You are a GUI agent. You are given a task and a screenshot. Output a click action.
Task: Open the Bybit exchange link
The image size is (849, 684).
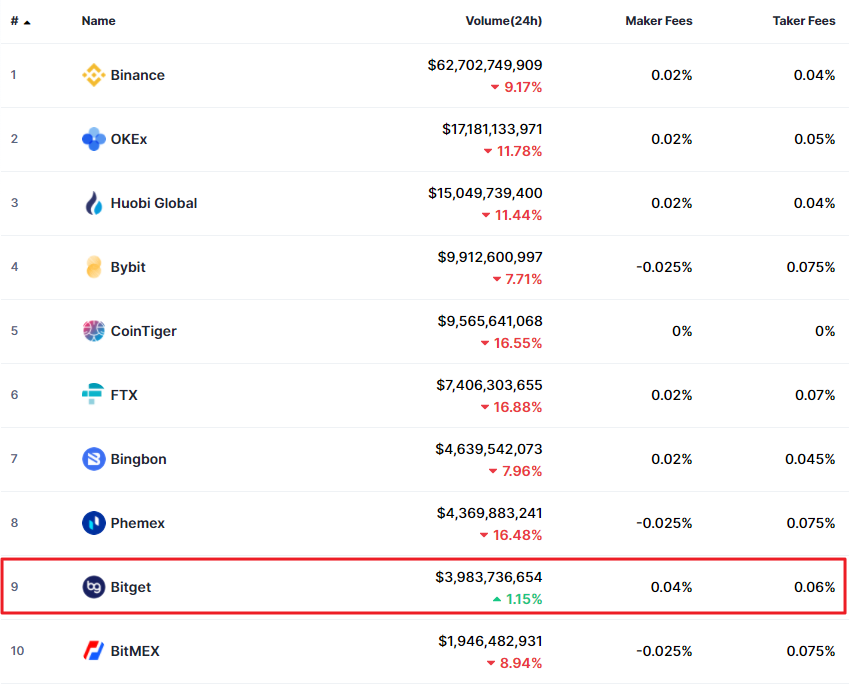click(x=128, y=268)
